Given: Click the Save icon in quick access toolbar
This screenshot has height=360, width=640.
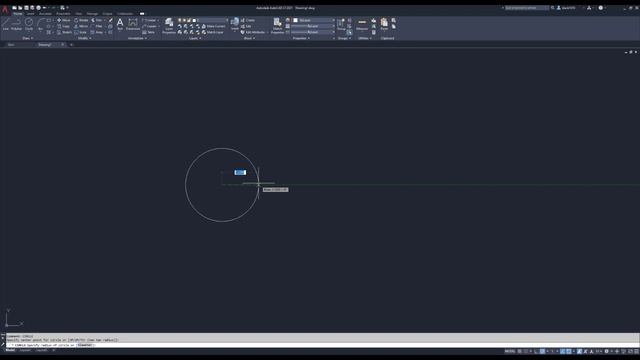Looking at the screenshot, I should tap(26, 8).
